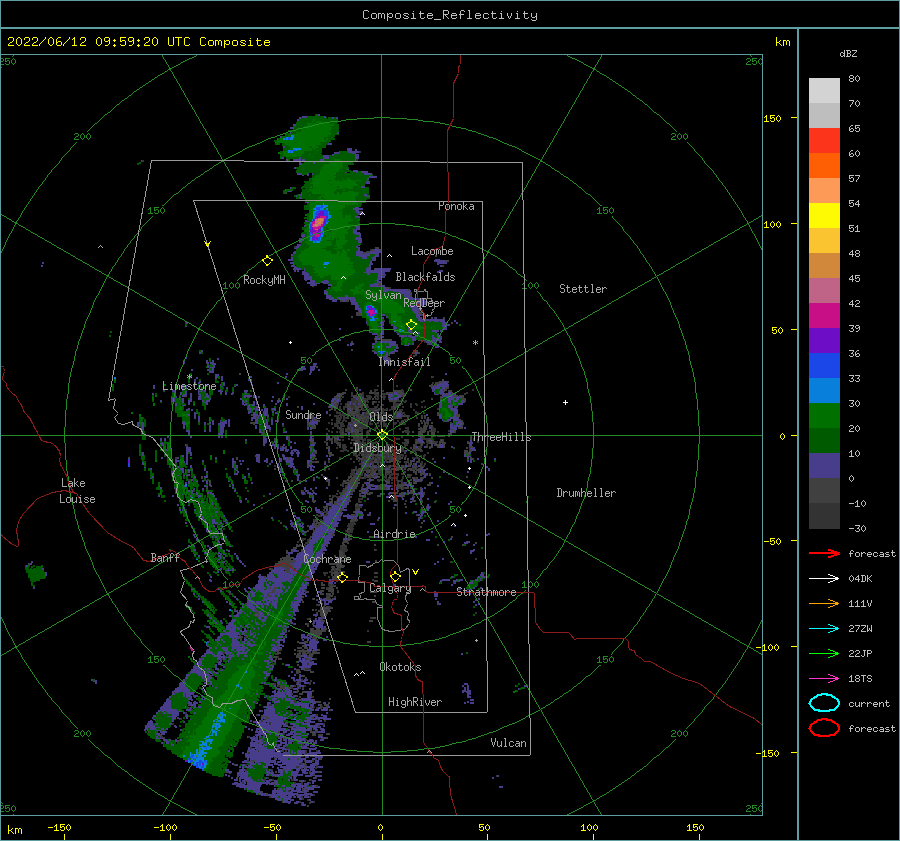
Task: Click the yellow diamond marker over Calgary
Action: [395, 576]
